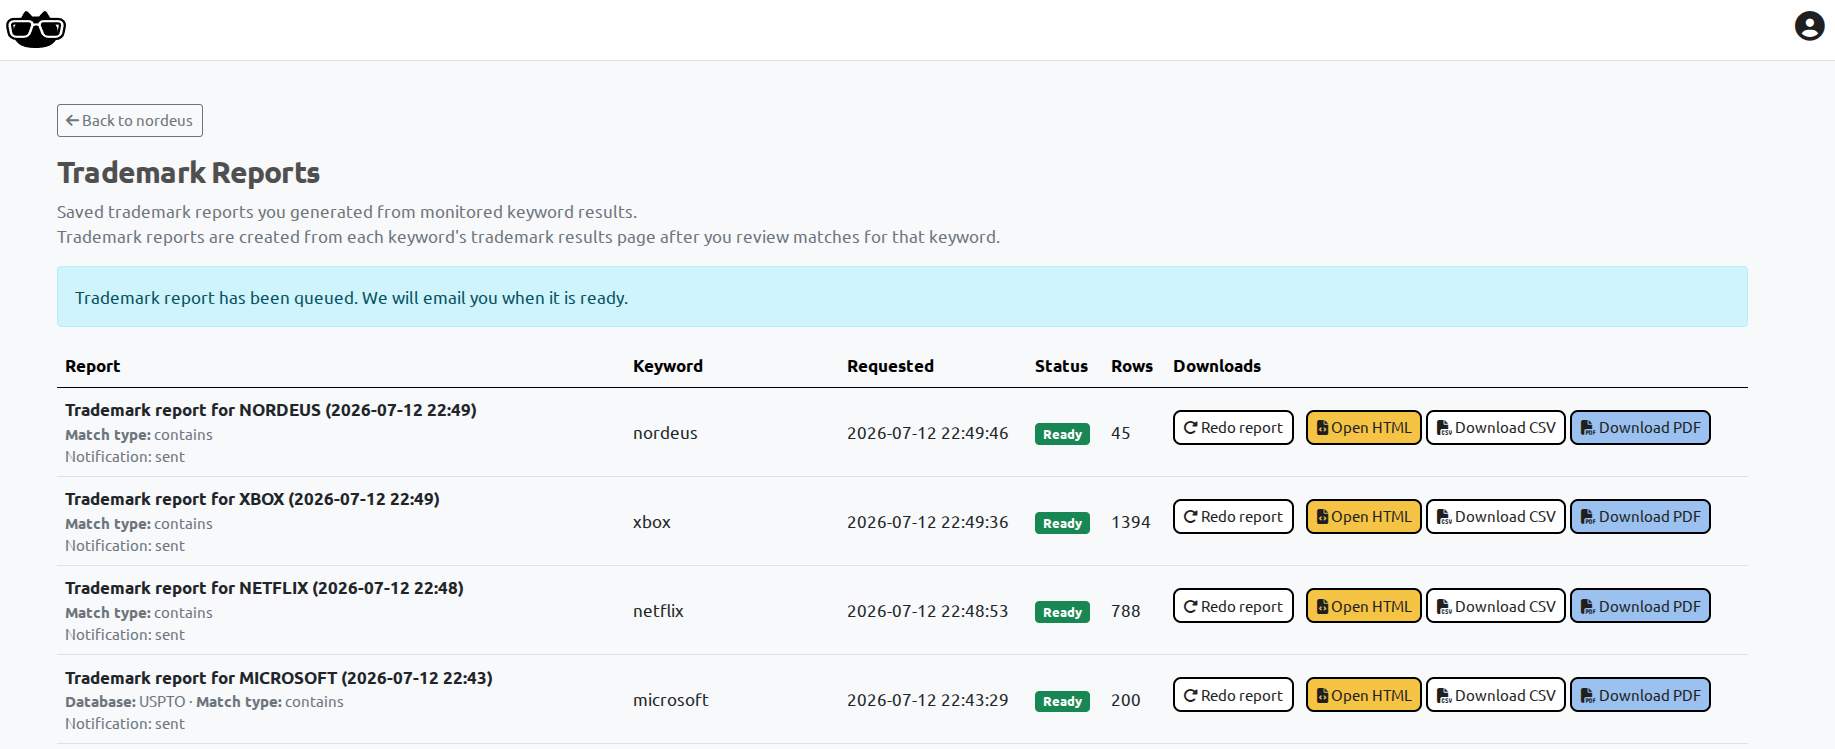The width and height of the screenshot is (1835, 749).
Task: Click the rows value 45
Action: click(1121, 433)
